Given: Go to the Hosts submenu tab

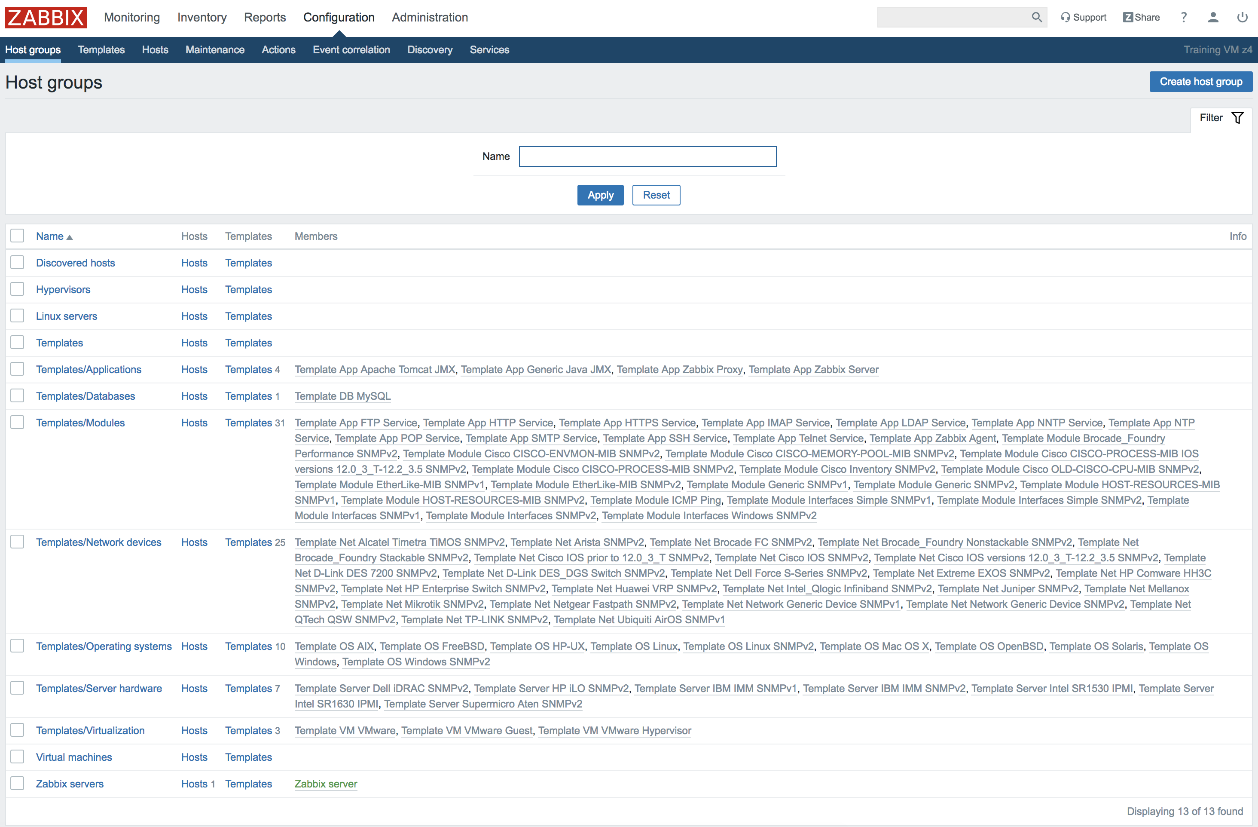Looking at the screenshot, I should pos(155,50).
